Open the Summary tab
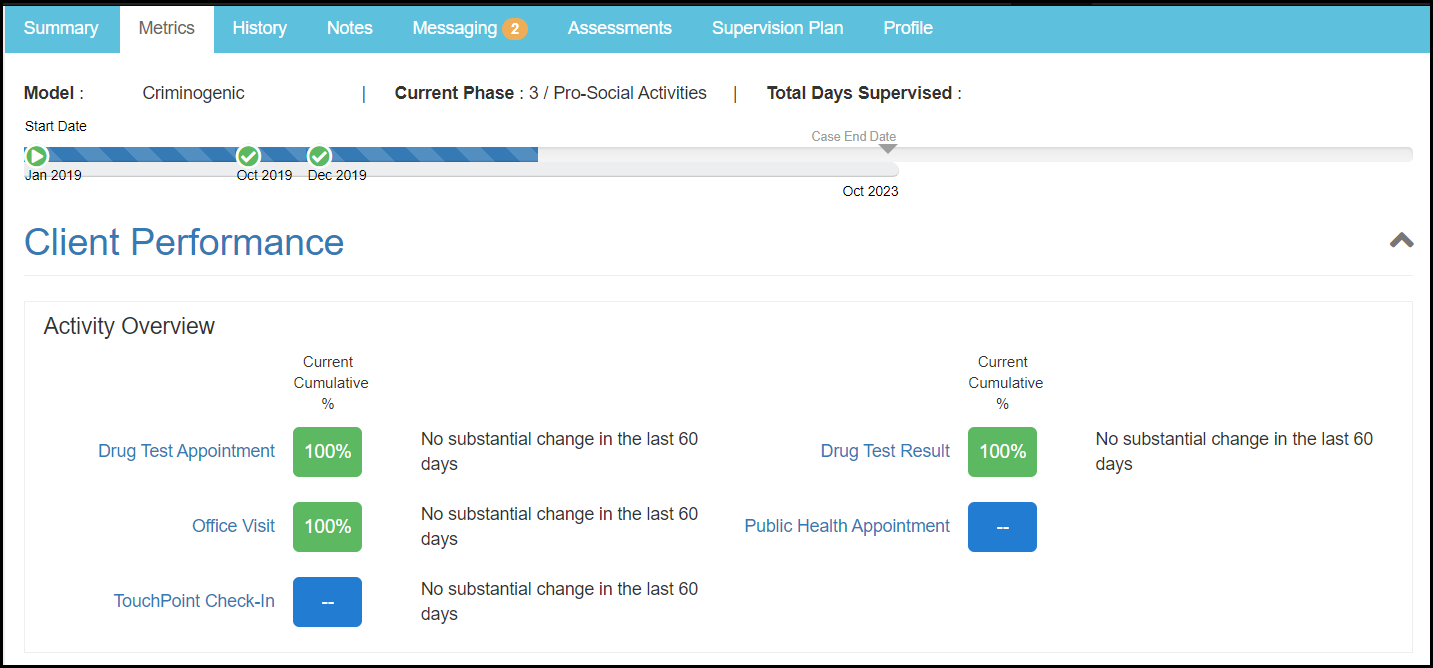Image resolution: width=1433 pixels, height=668 pixels. coord(61,28)
